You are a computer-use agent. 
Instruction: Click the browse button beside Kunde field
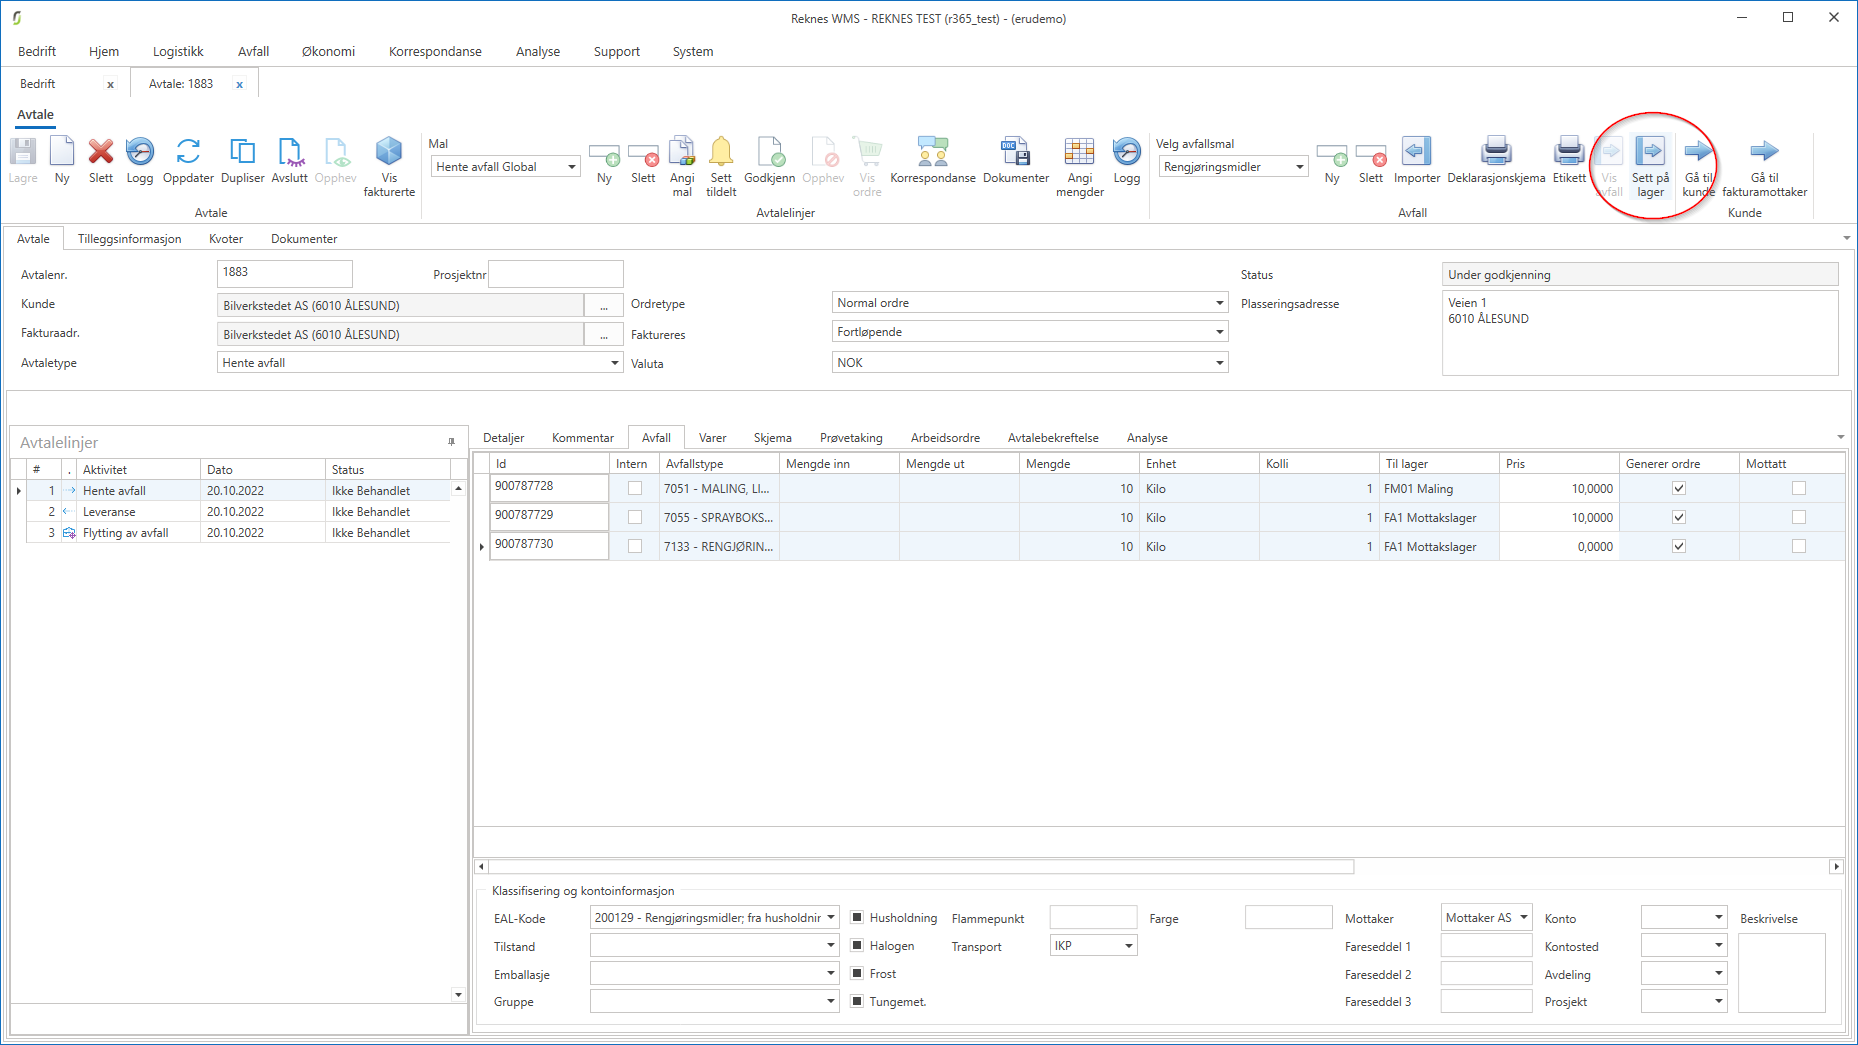[x=604, y=306]
